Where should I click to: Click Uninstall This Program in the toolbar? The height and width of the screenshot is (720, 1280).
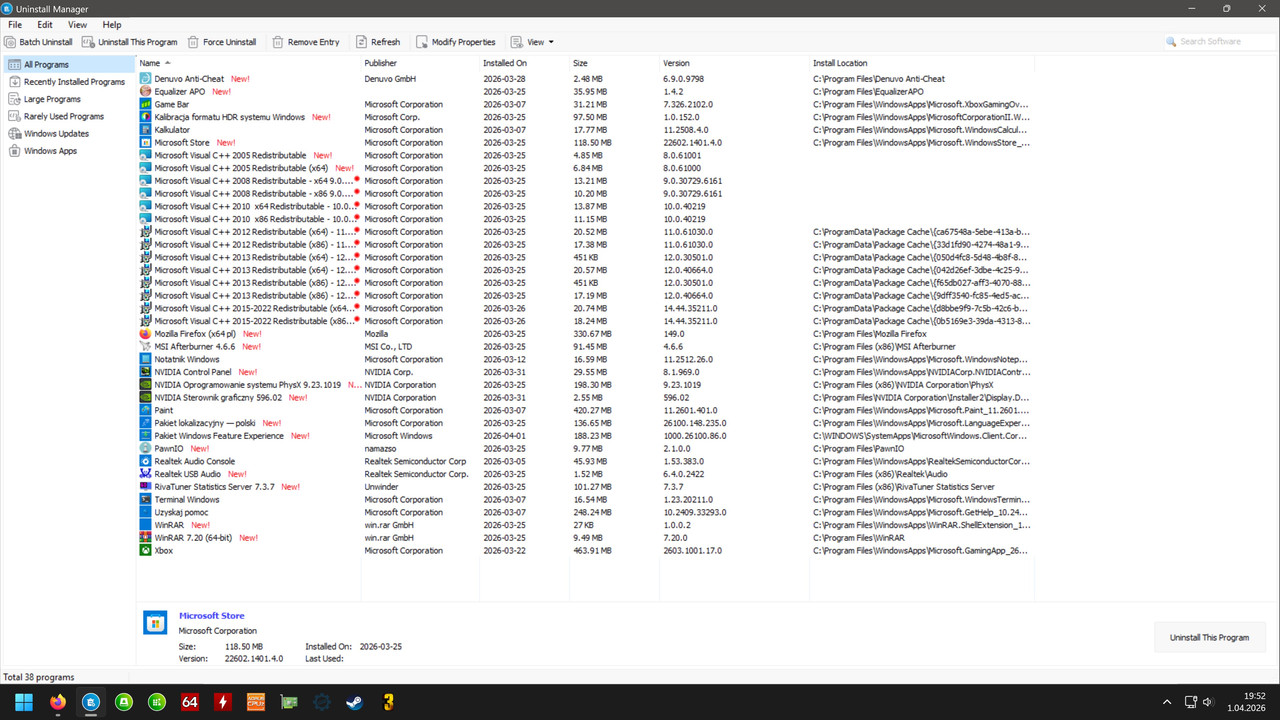point(130,42)
